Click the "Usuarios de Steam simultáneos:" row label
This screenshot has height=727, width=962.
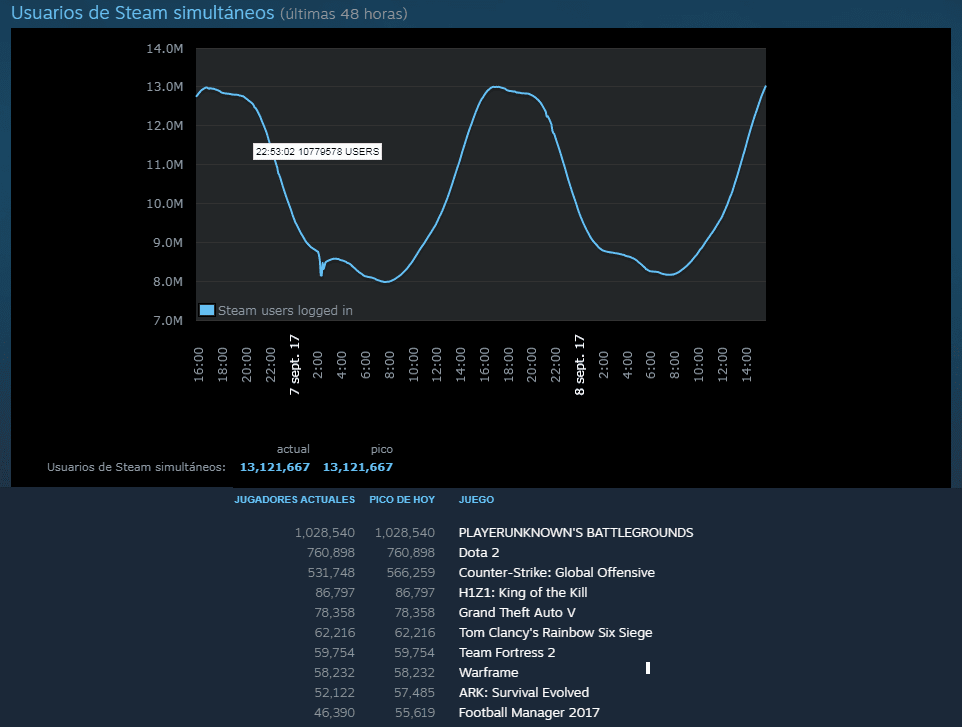click(136, 467)
